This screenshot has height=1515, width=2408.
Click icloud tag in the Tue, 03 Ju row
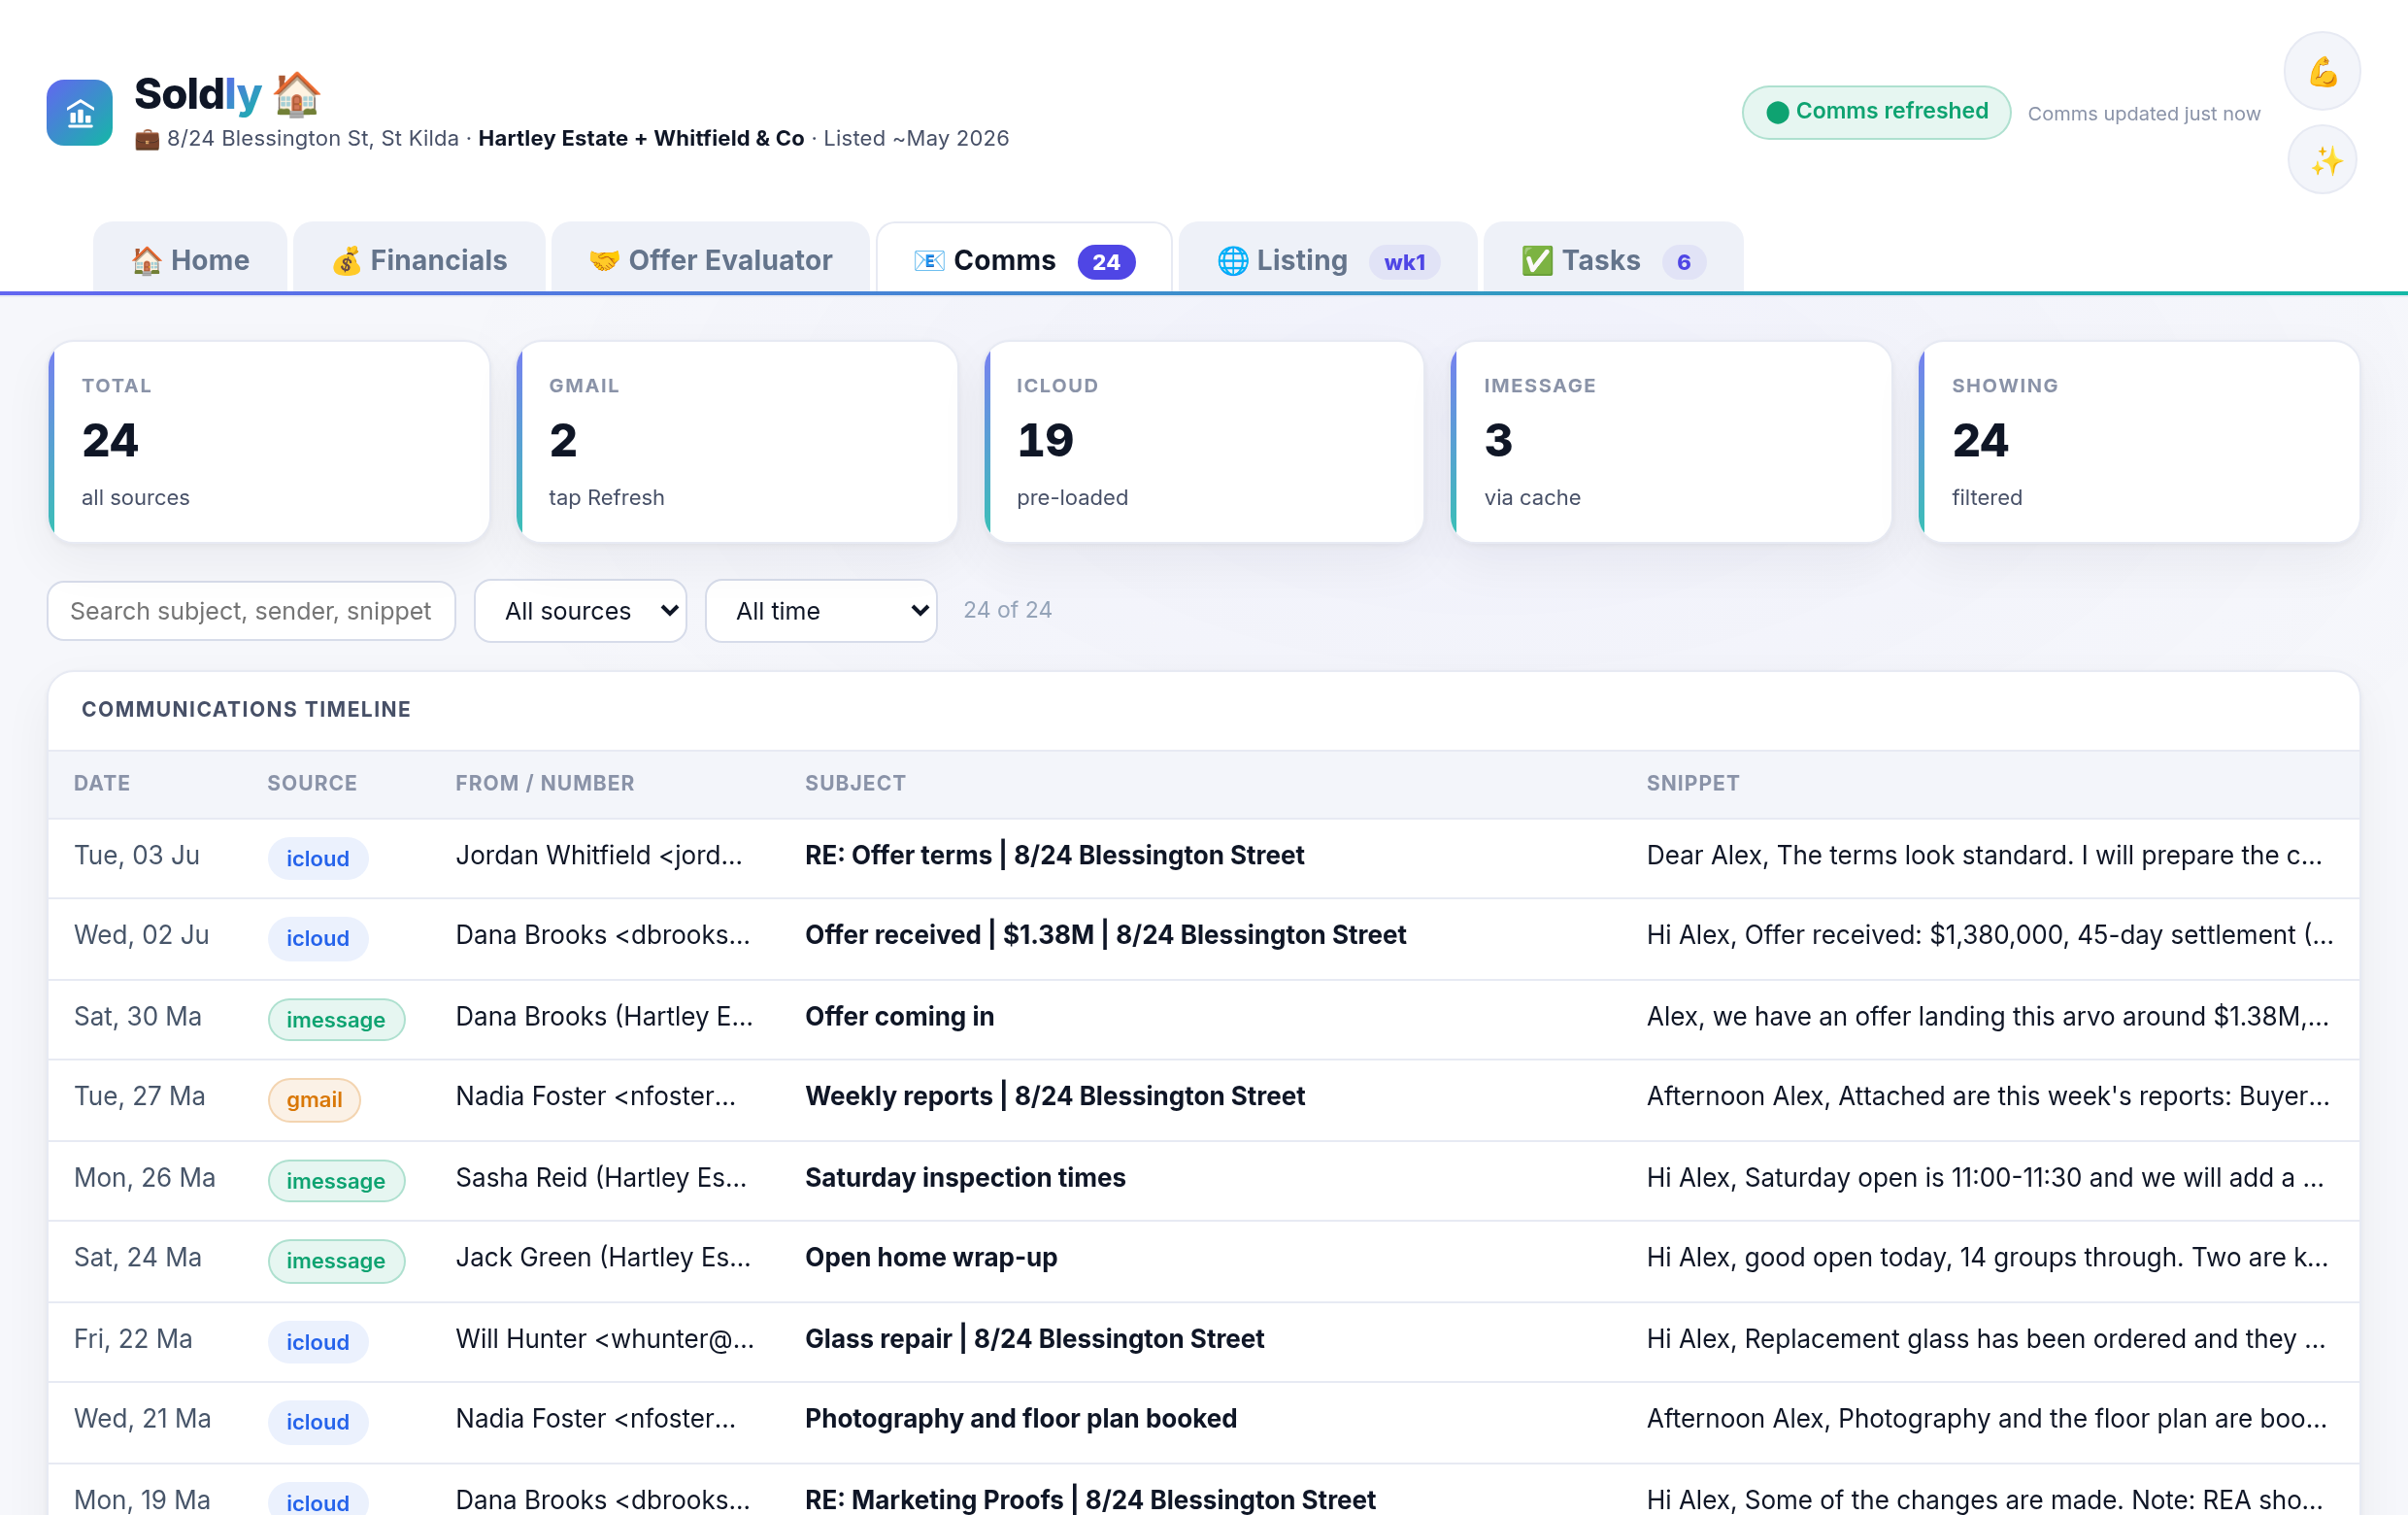[318, 858]
